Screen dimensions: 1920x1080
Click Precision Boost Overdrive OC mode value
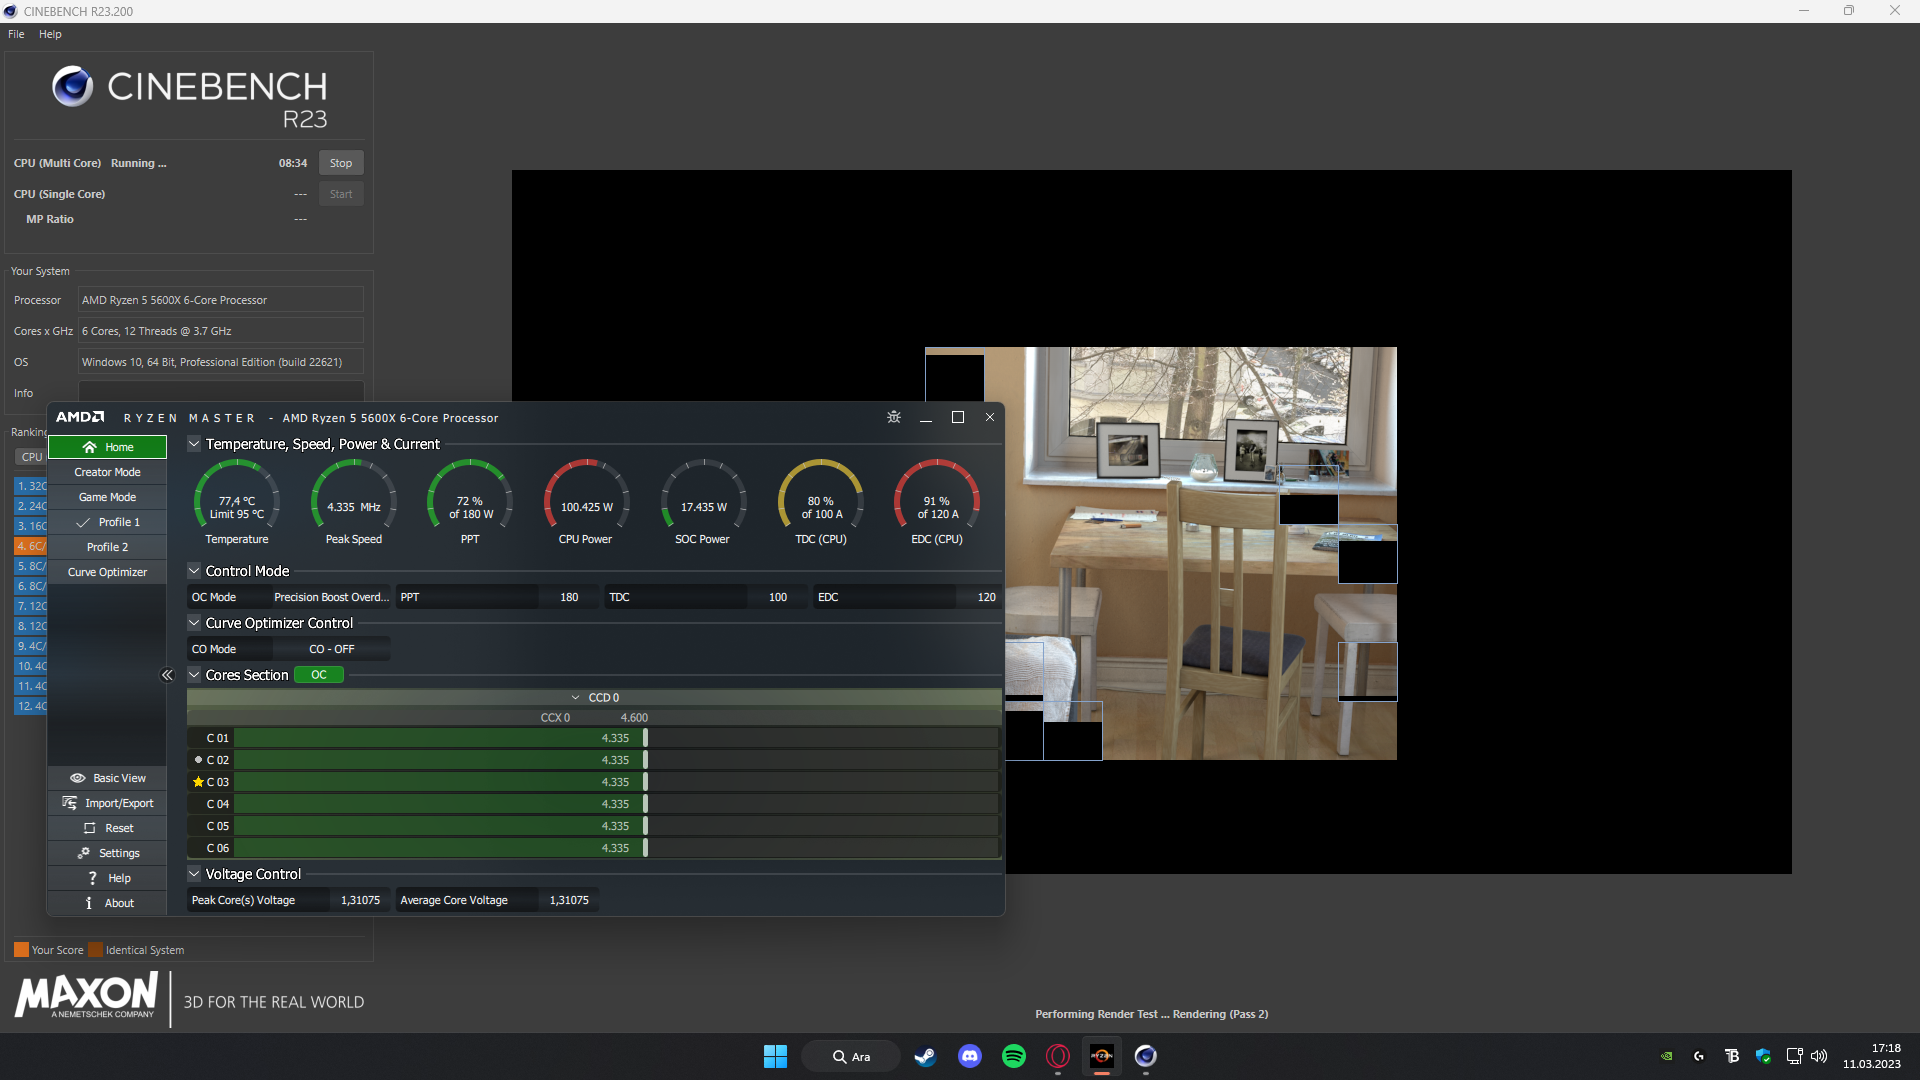331,597
